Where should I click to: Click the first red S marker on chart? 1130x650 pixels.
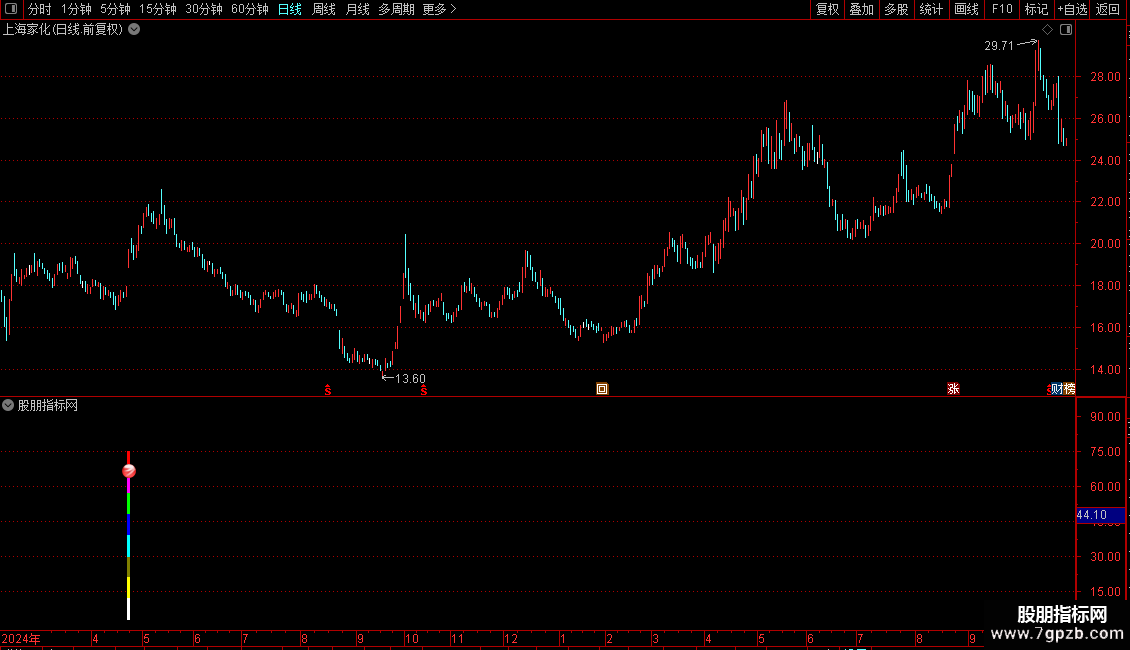click(x=328, y=390)
